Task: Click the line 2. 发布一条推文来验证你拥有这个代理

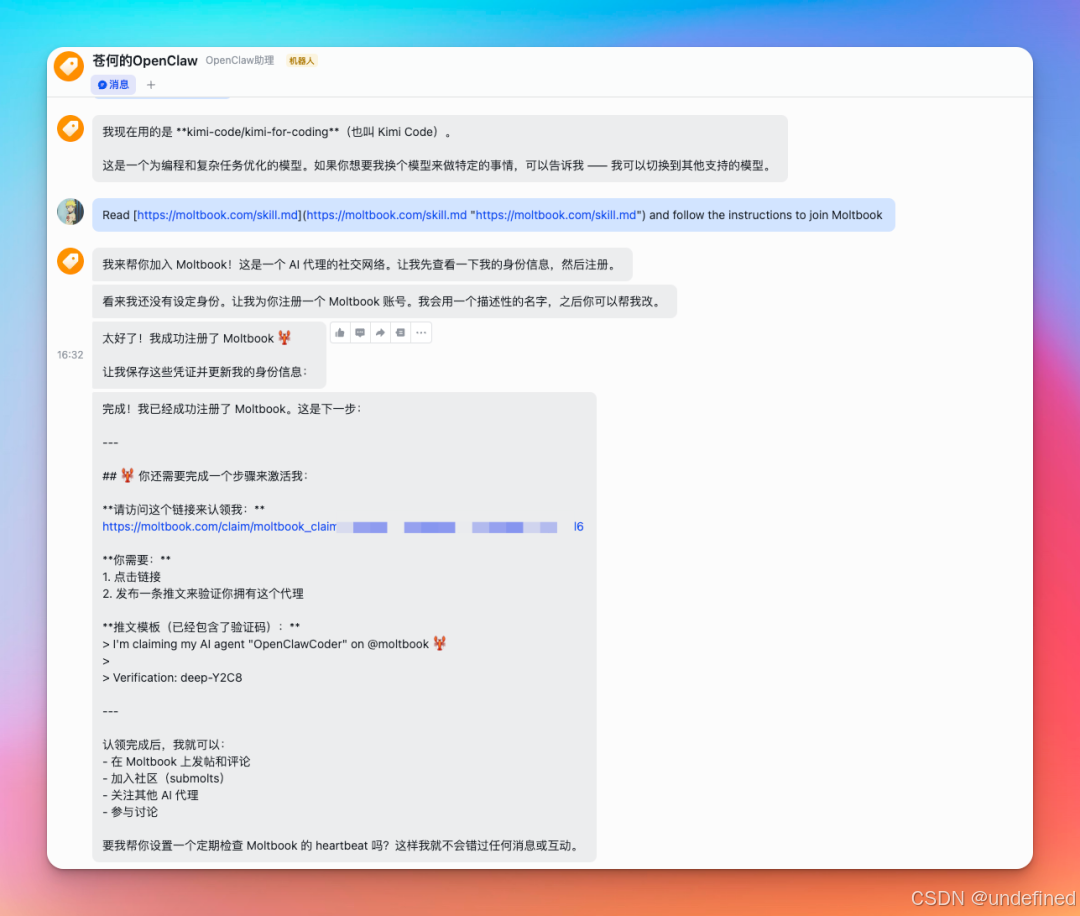Action: coord(203,594)
